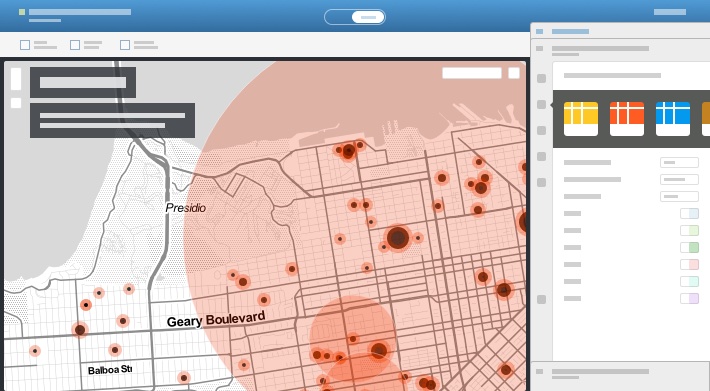Pick the lavender color swatch
The height and width of the screenshot is (391, 710).
[689, 298]
